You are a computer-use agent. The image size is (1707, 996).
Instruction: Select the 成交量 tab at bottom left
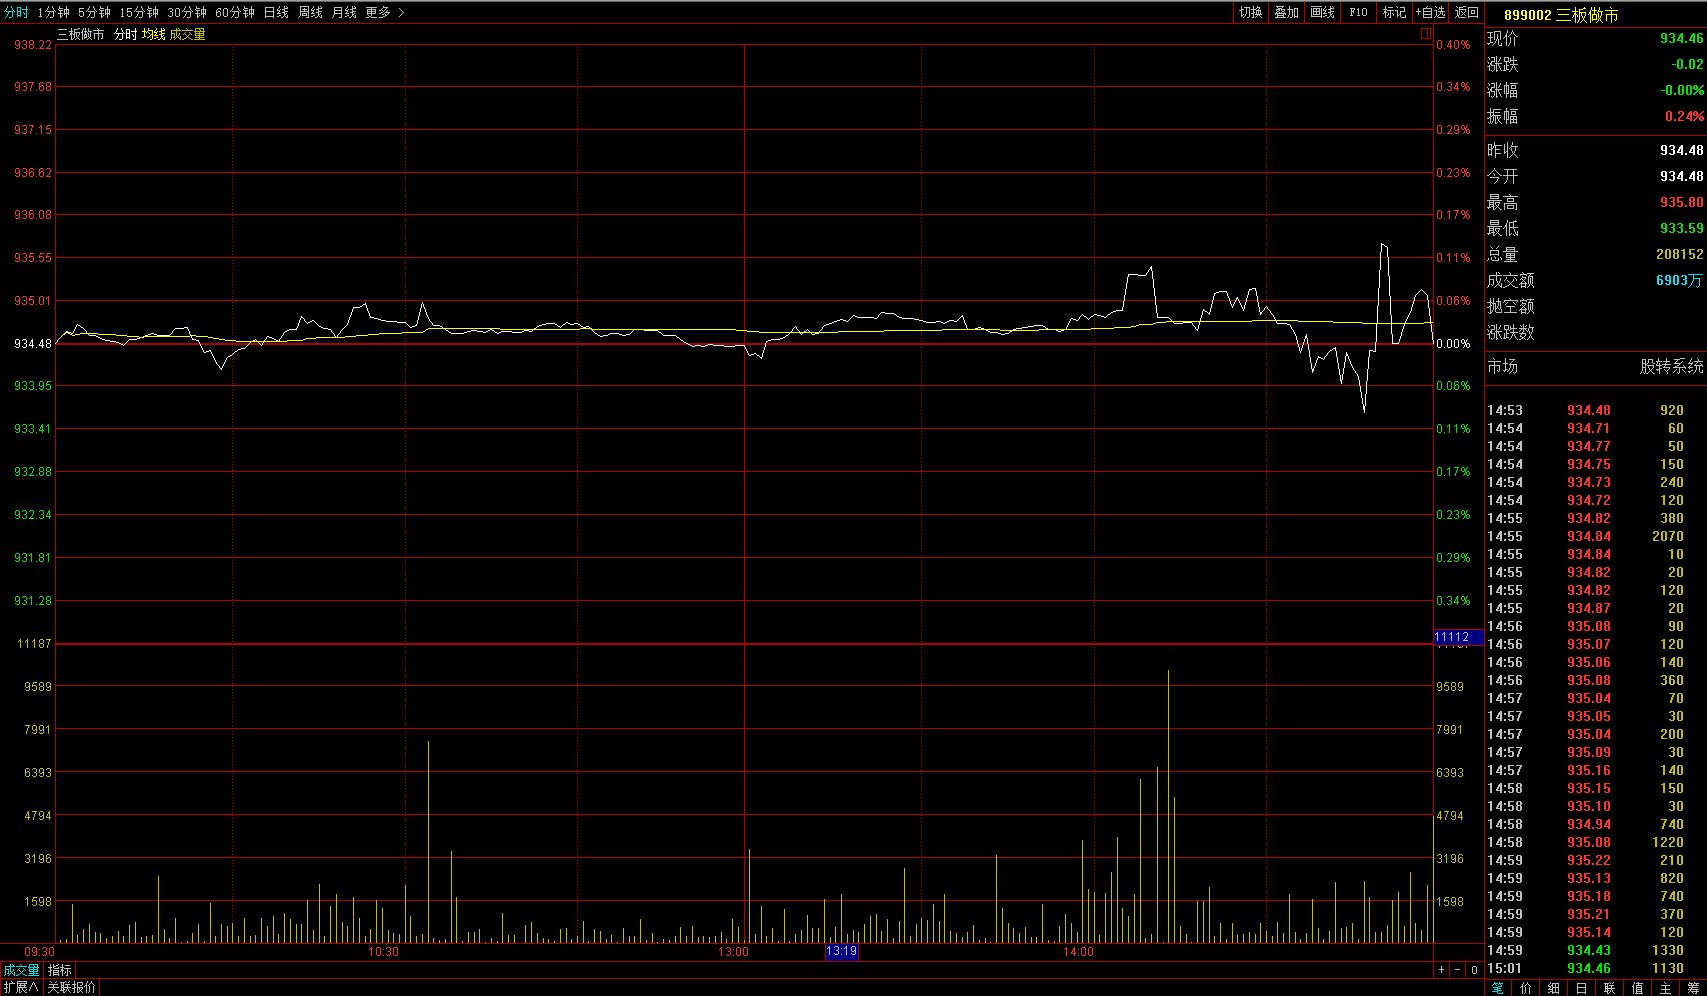point(21,970)
